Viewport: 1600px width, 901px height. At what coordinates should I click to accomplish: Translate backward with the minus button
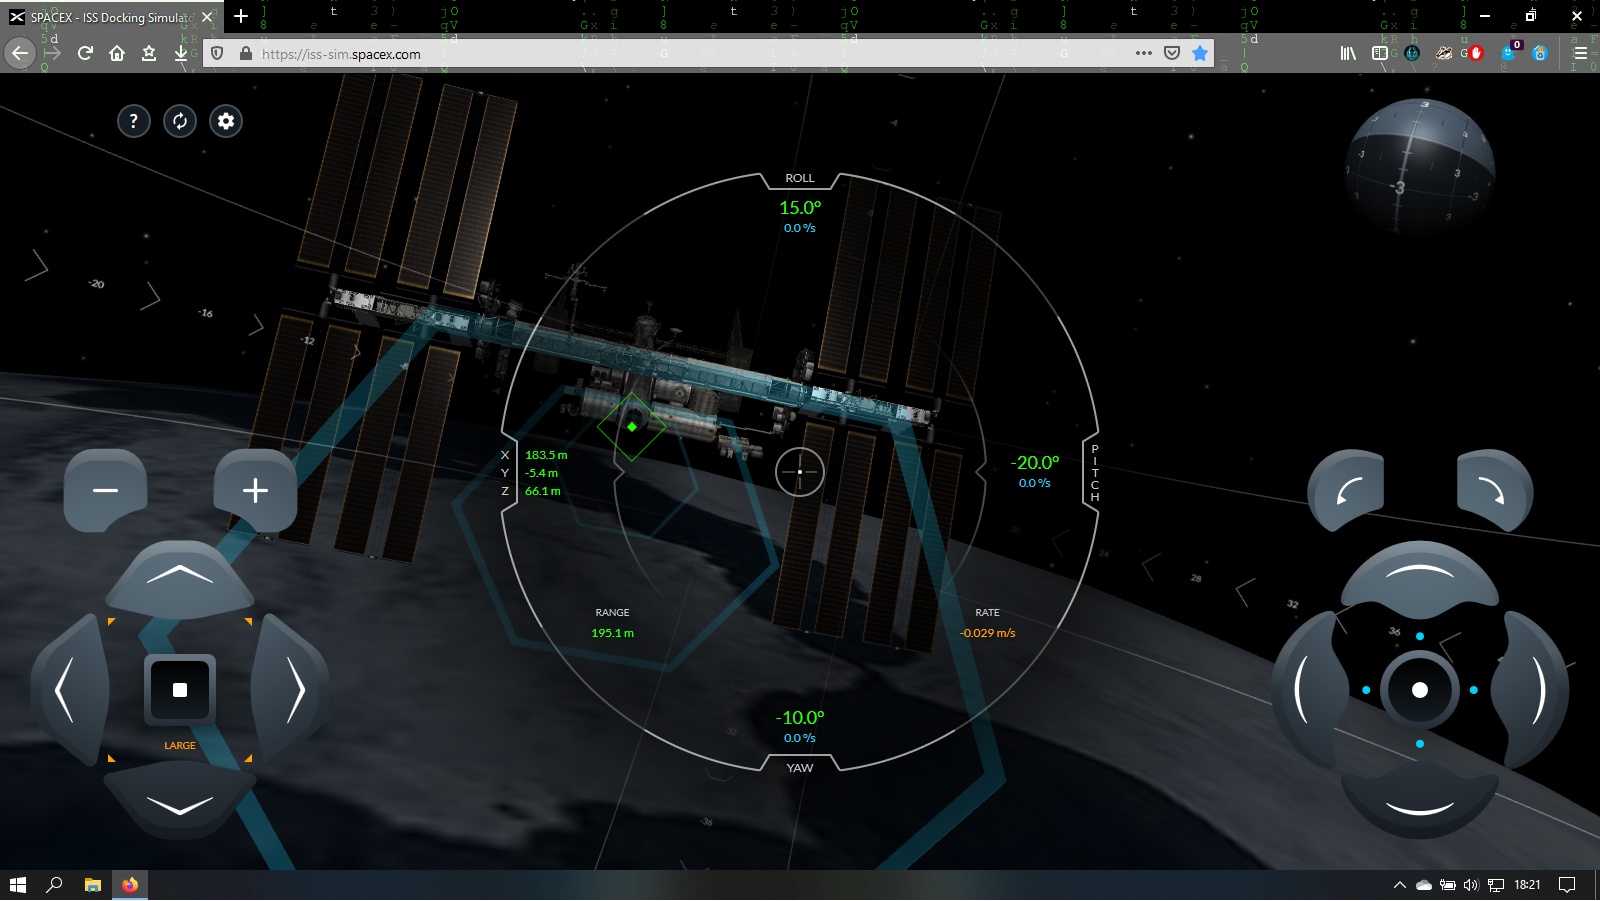pos(105,490)
